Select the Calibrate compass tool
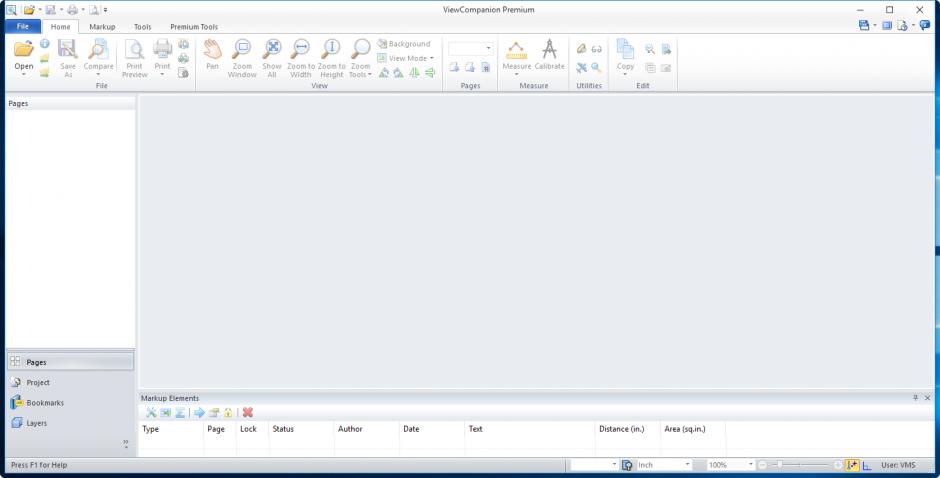The image size is (940, 478). coord(549,55)
